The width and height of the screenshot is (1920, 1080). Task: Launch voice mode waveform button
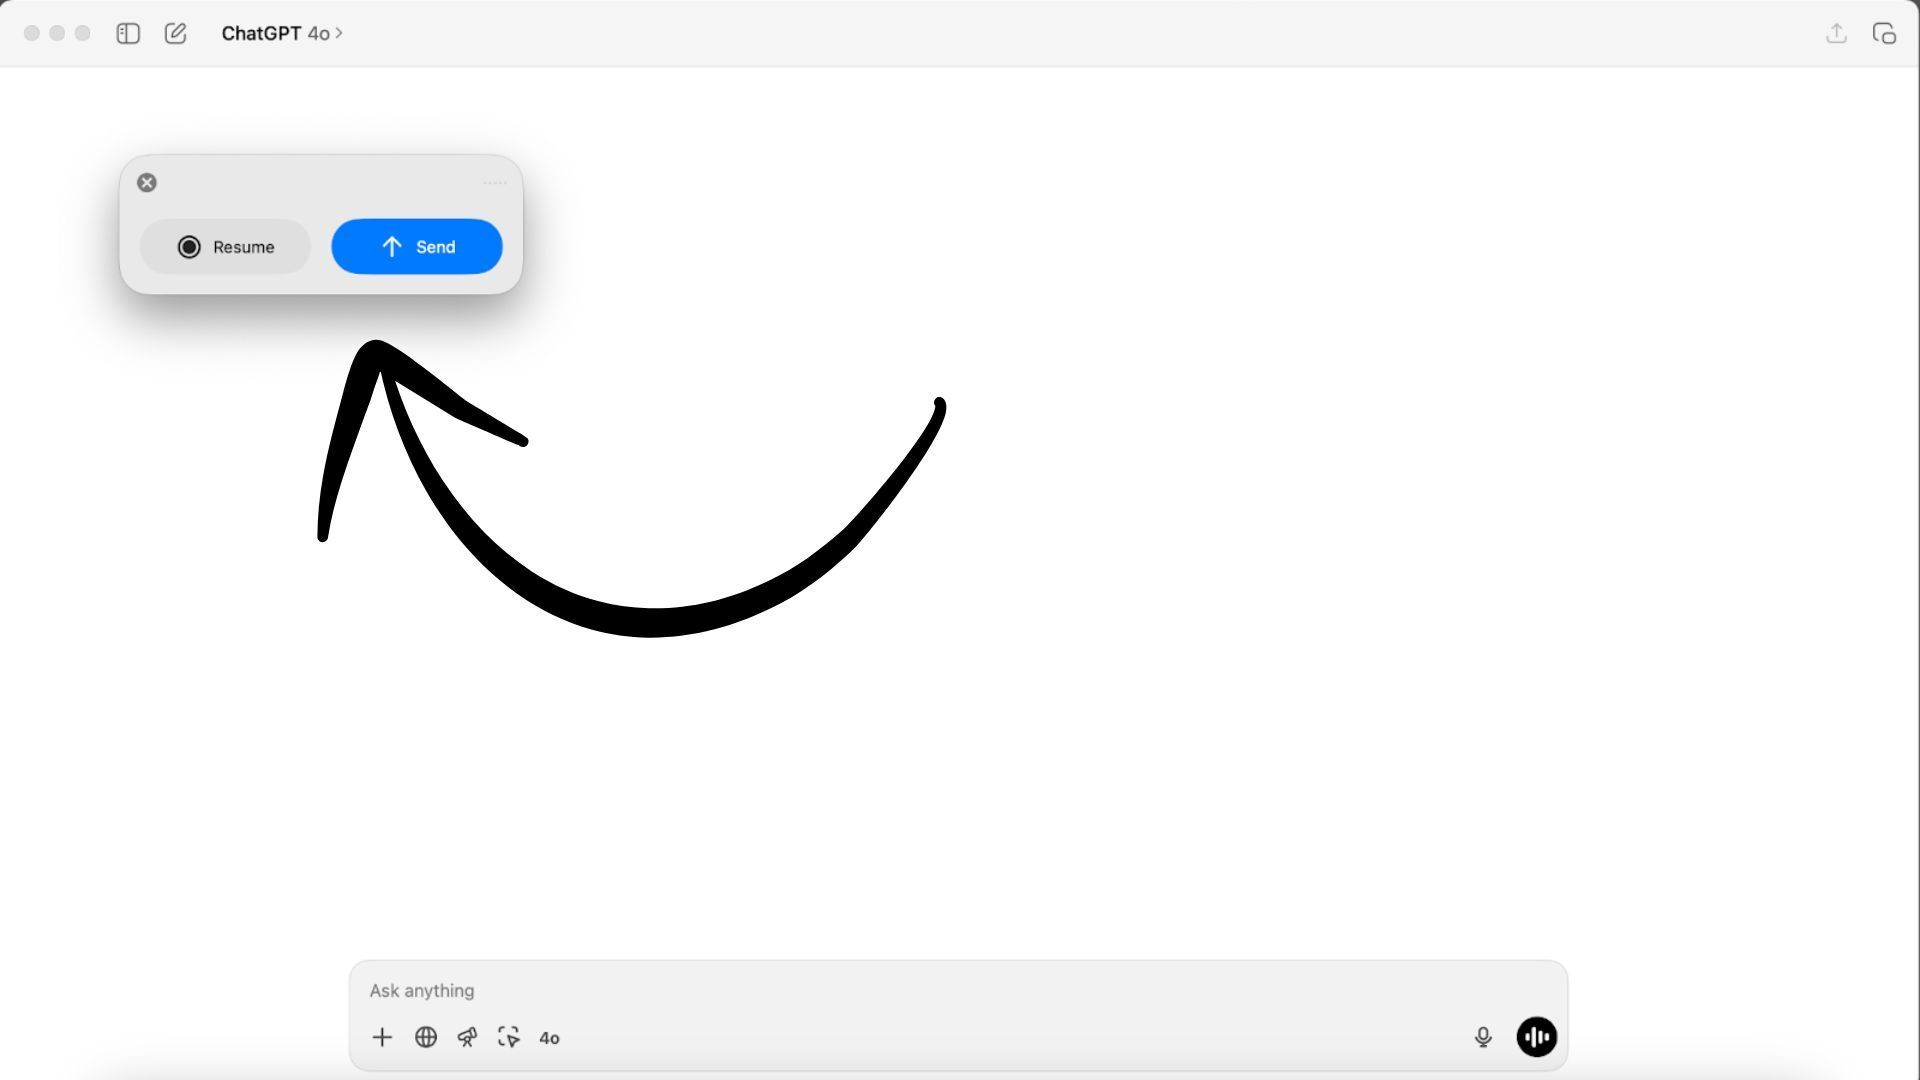tap(1537, 1037)
